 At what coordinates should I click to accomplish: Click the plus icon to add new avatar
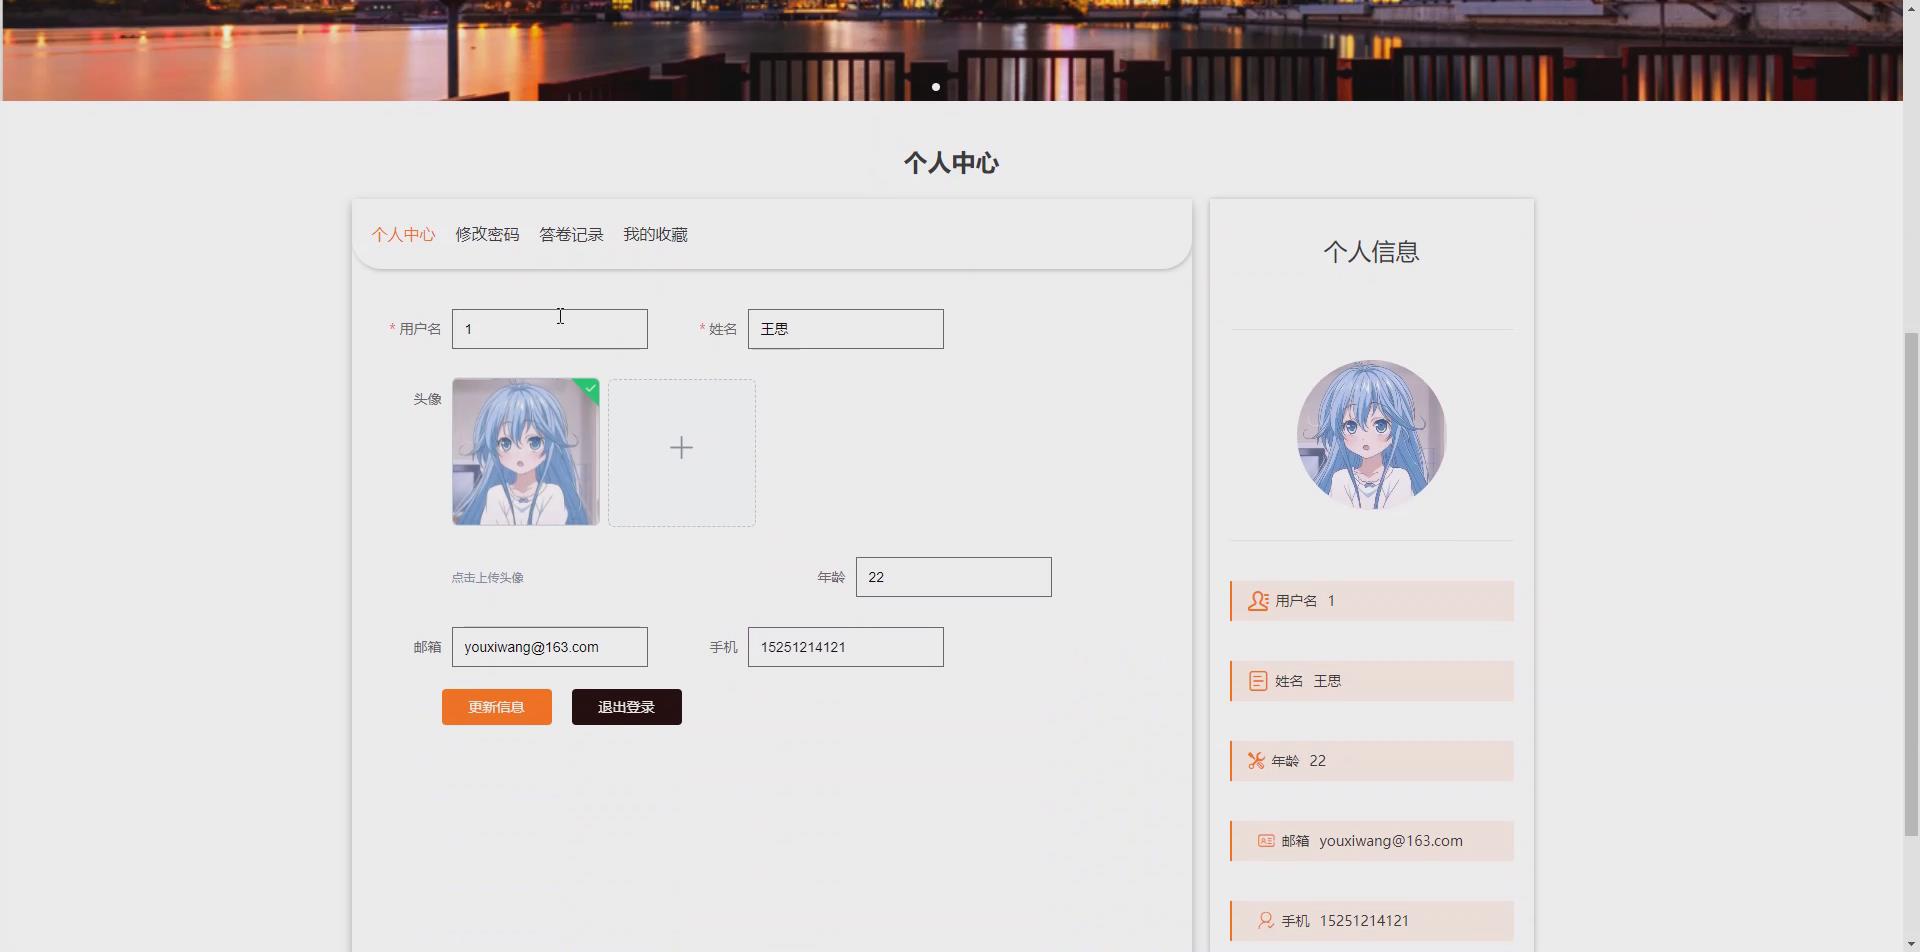click(x=681, y=447)
